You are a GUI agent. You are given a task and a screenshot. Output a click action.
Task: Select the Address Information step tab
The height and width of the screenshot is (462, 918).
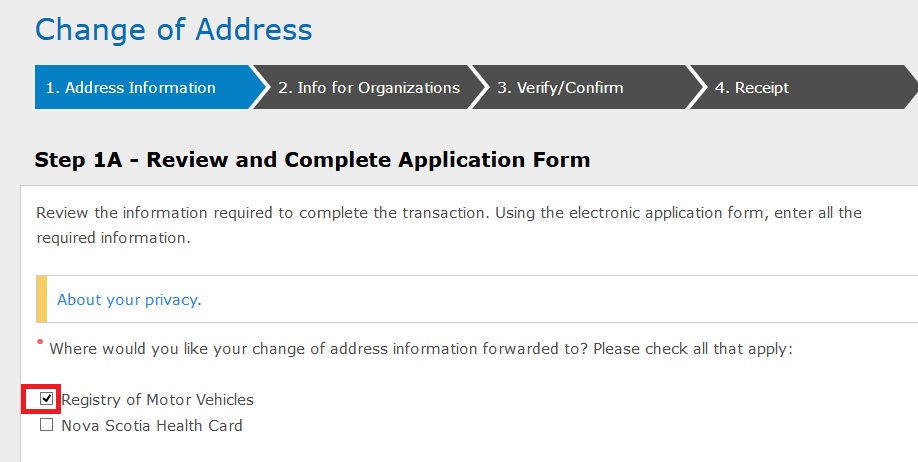tap(140, 88)
